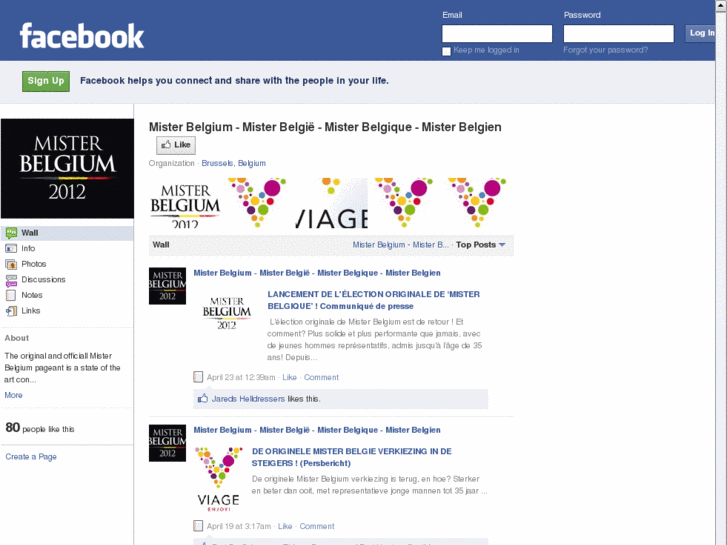Click the Log In button
The width and height of the screenshot is (727, 545).
point(701,33)
